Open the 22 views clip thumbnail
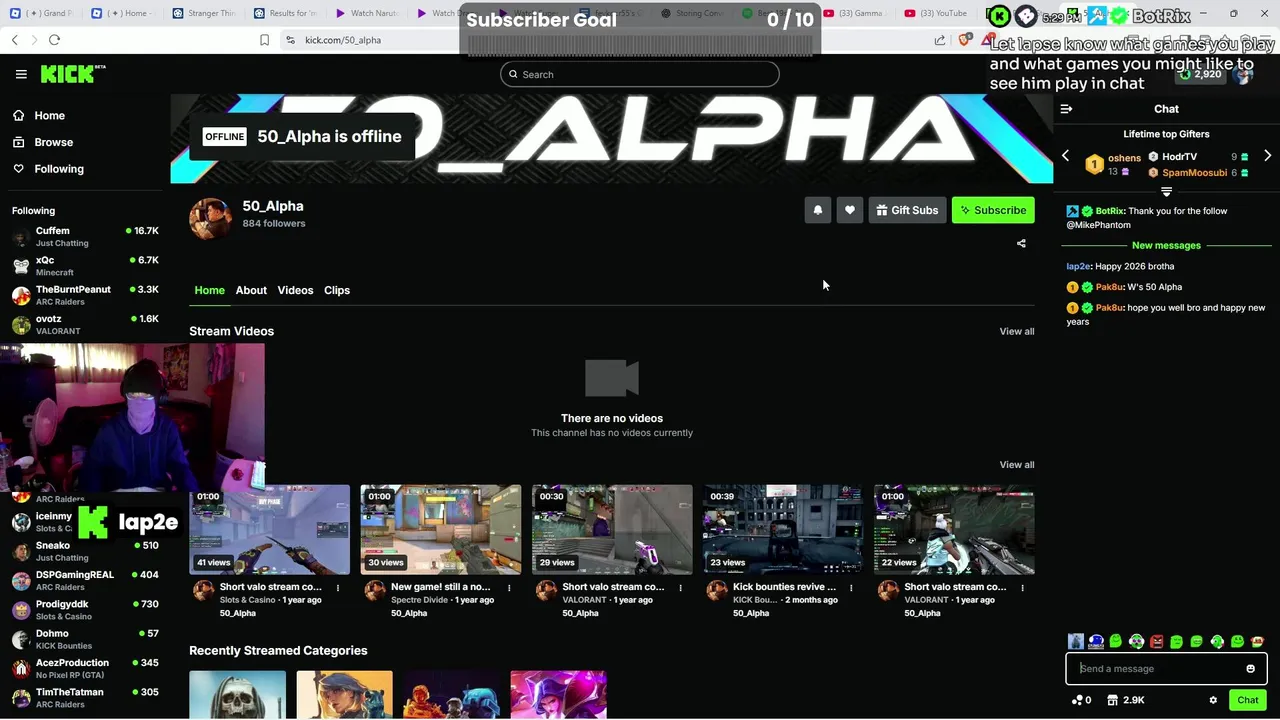This screenshot has height=720, width=1280. (954, 529)
